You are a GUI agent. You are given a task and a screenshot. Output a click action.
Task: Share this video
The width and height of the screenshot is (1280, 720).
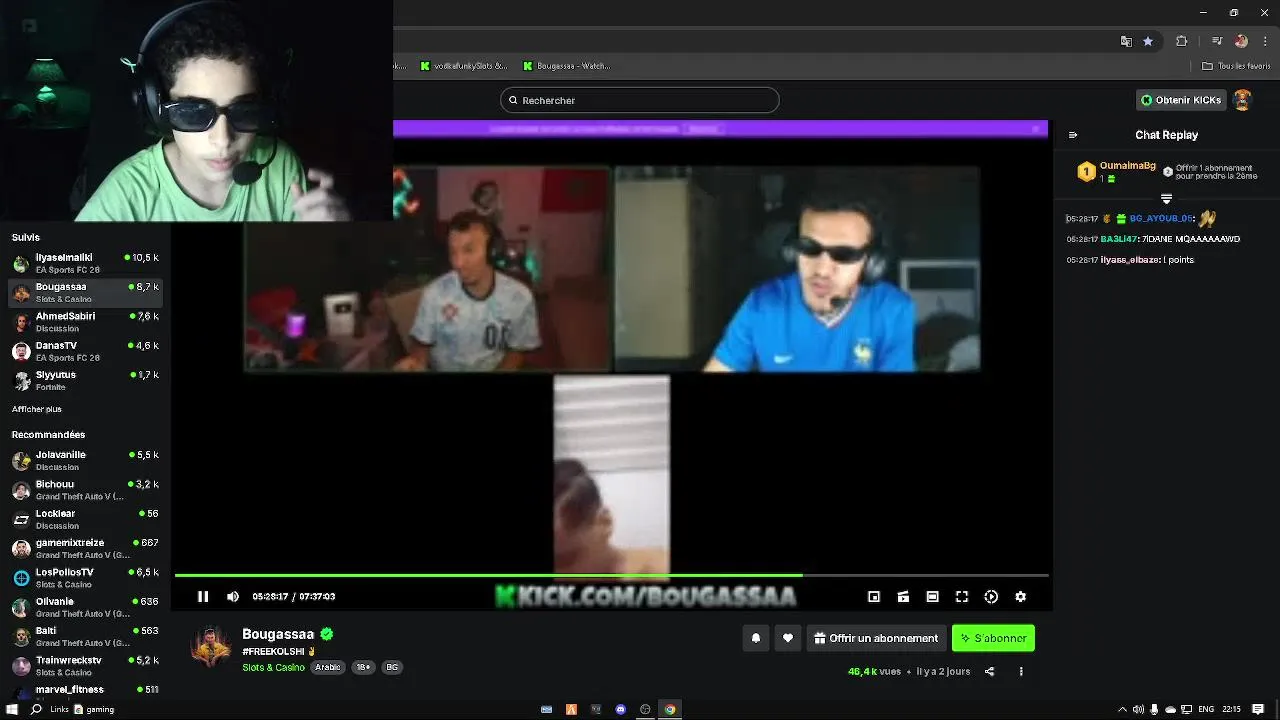click(x=990, y=671)
